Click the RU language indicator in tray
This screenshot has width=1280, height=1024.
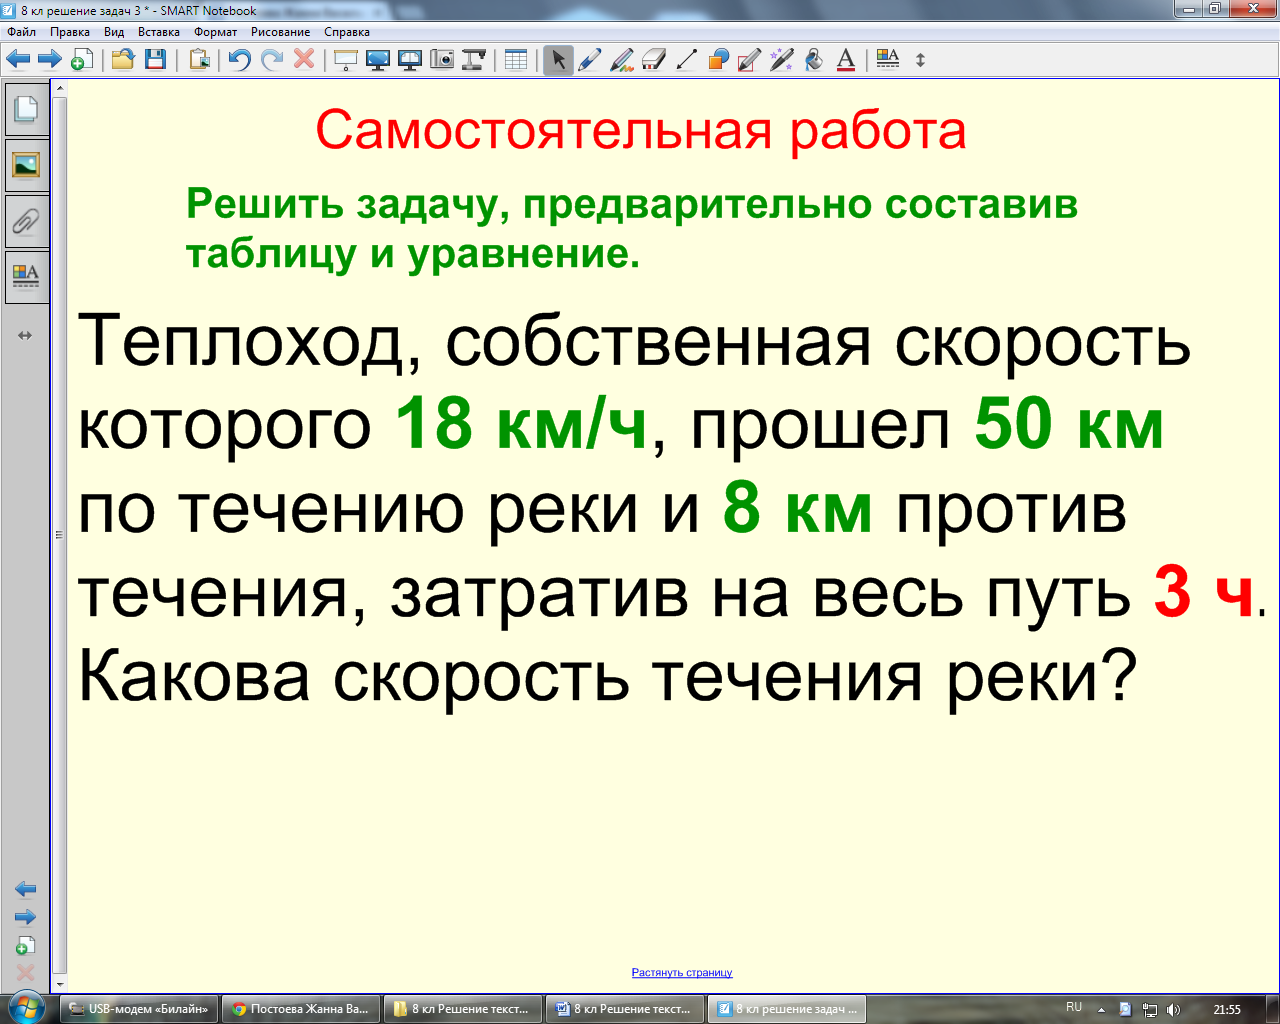point(1074,1007)
